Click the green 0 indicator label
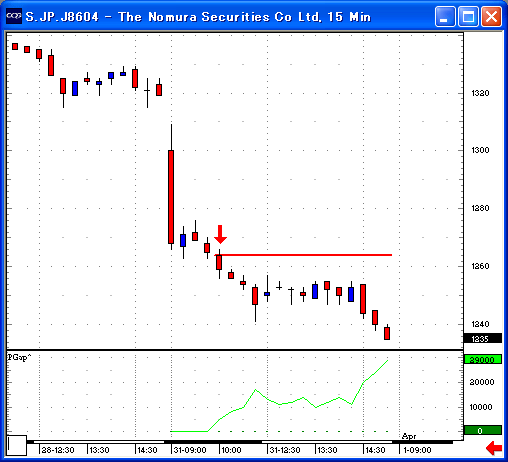This screenshot has width=508, height=462. [483, 430]
